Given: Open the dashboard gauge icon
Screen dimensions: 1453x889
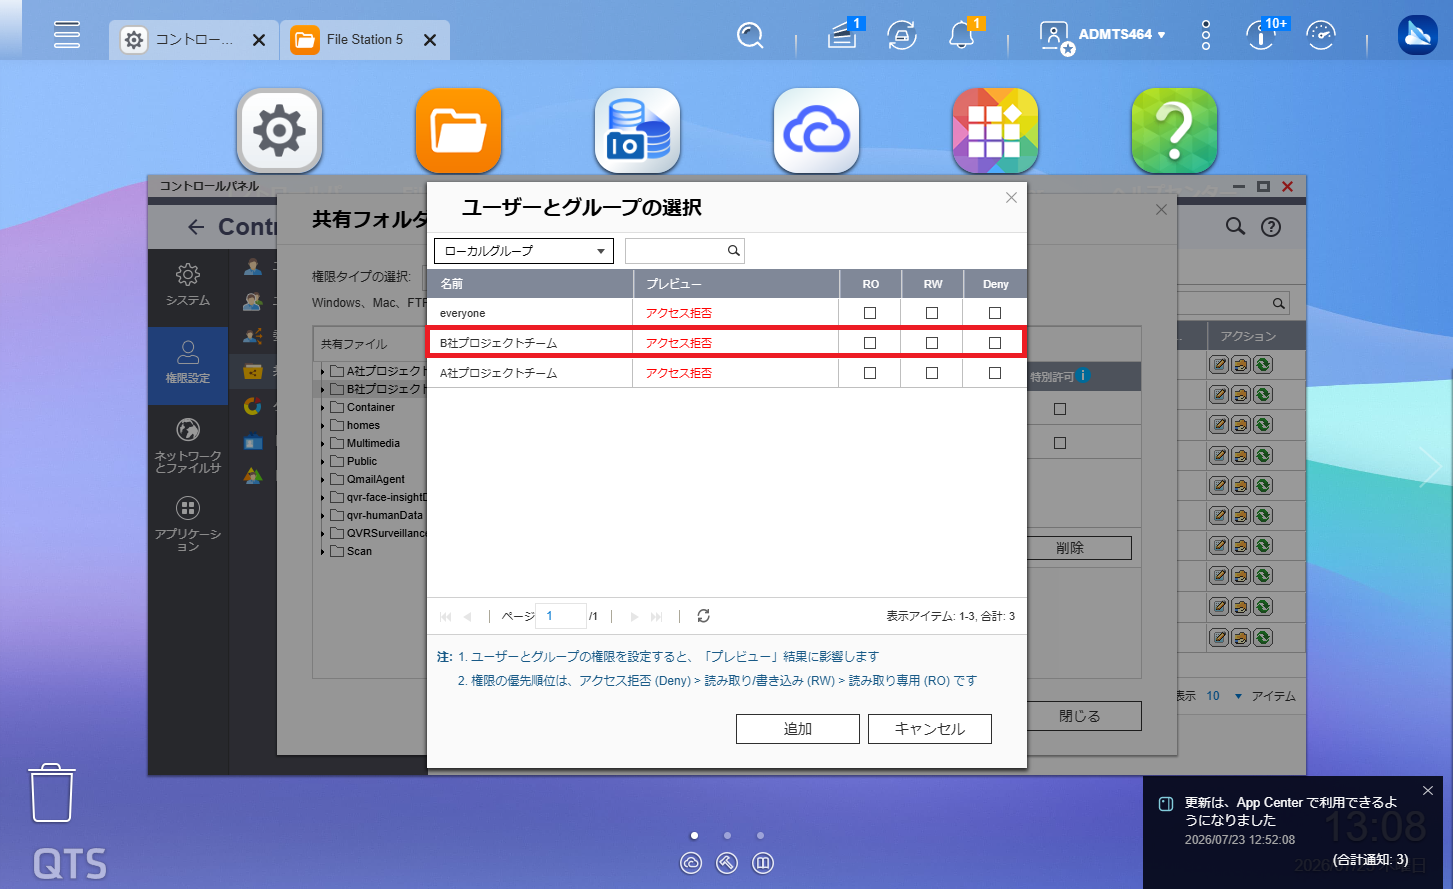Looking at the screenshot, I should point(1321,36).
